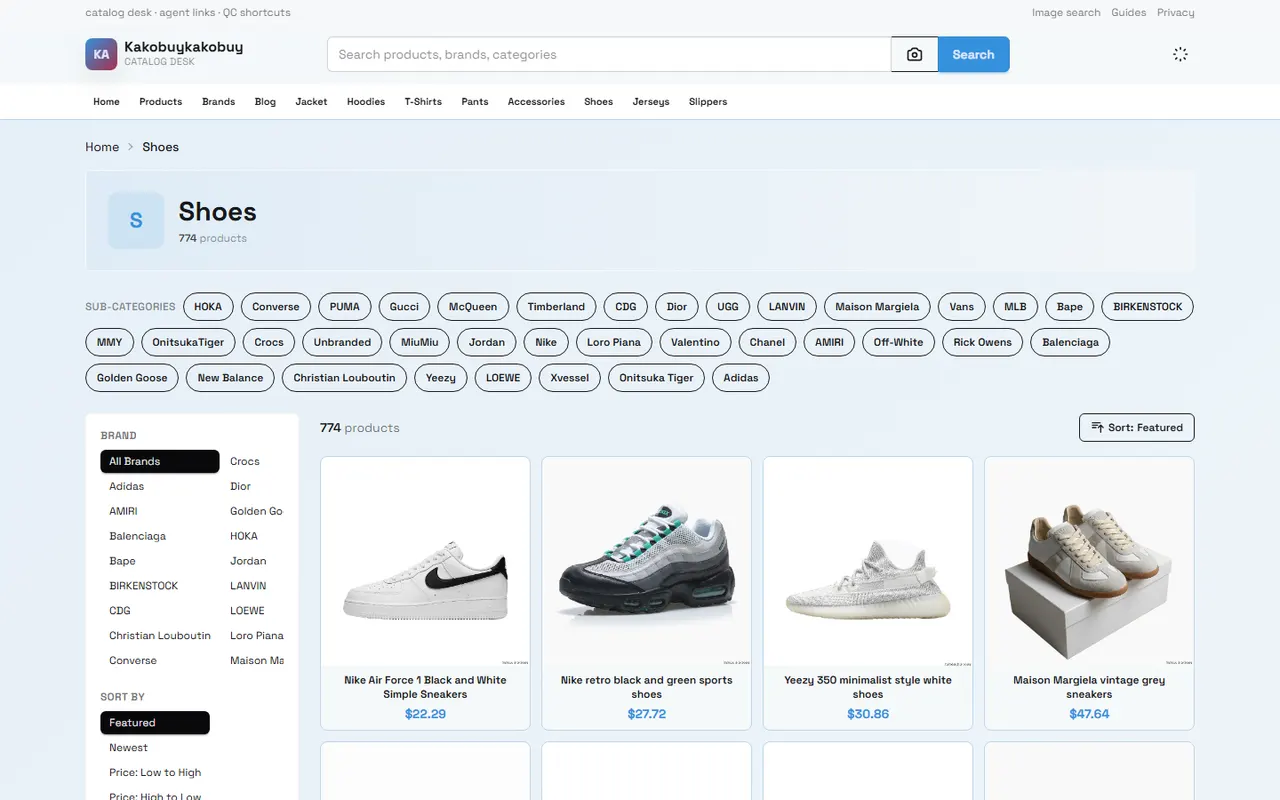The image size is (1280, 800).
Task: Open the Privacy link
Action: coord(1176,13)
